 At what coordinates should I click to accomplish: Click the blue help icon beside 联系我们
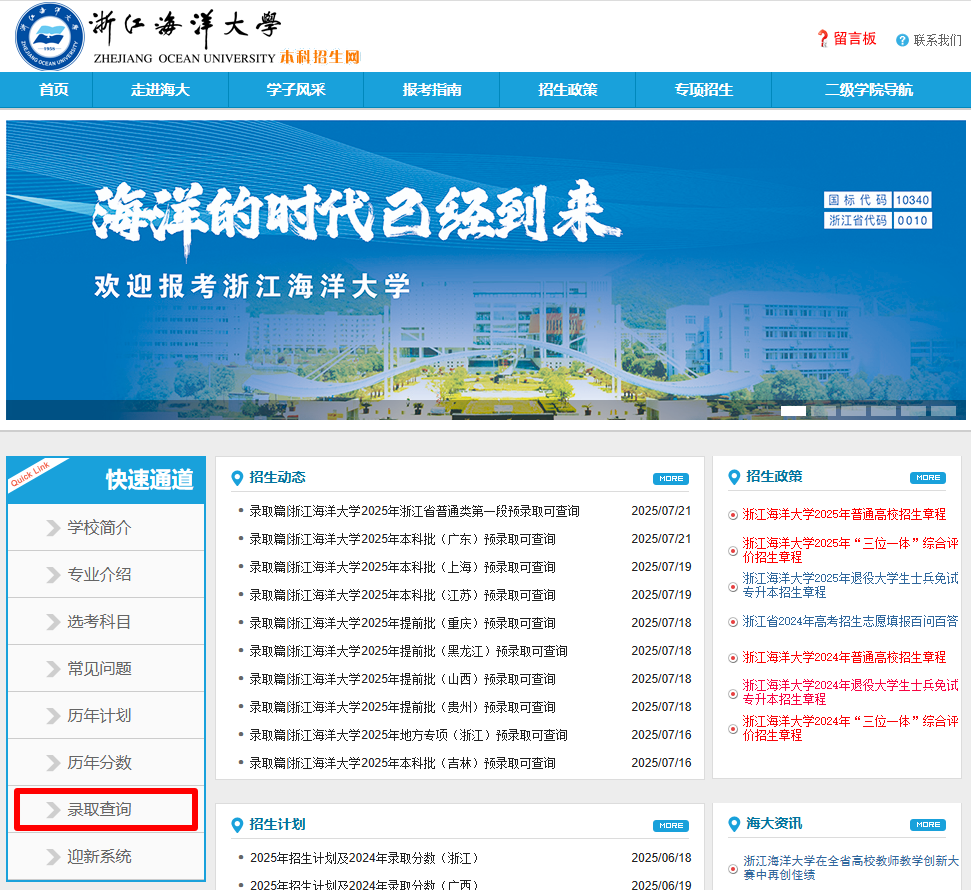pos(902,40)
